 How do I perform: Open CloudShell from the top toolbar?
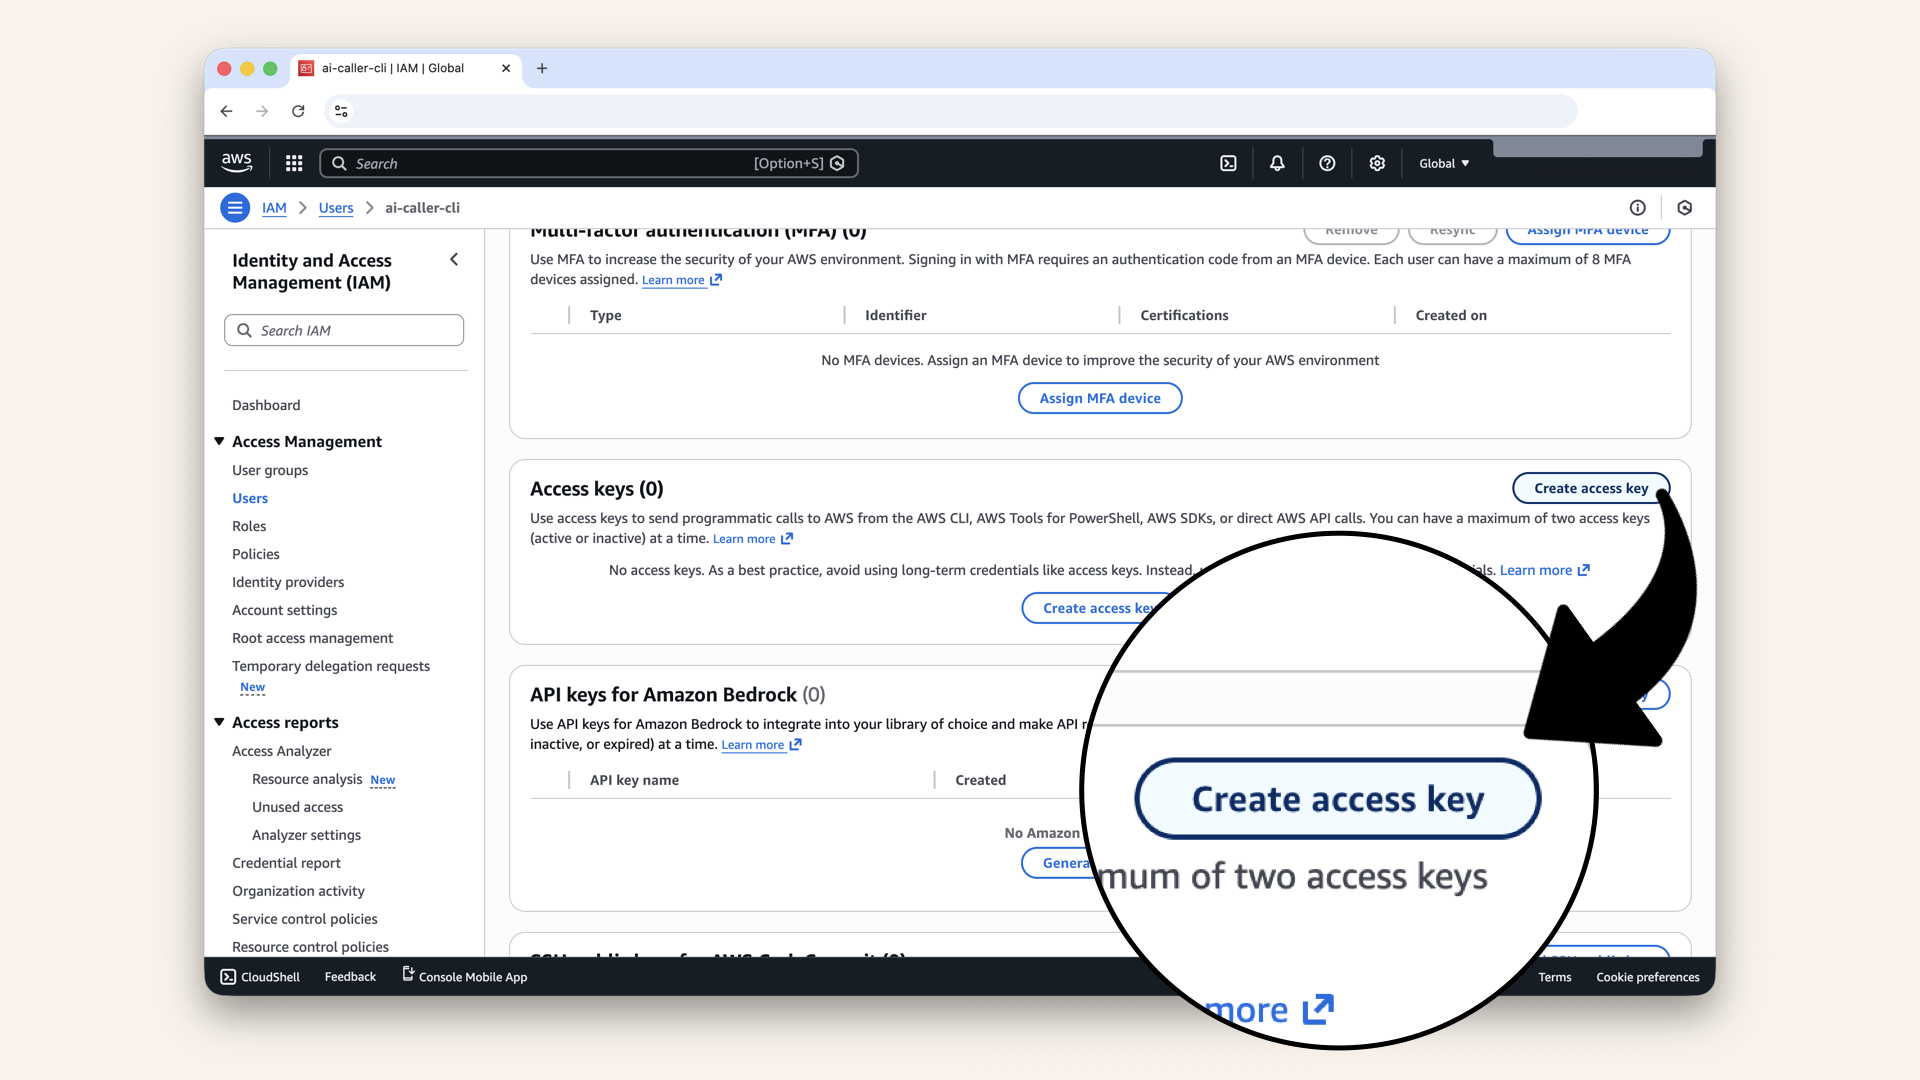click(1229, 163)
